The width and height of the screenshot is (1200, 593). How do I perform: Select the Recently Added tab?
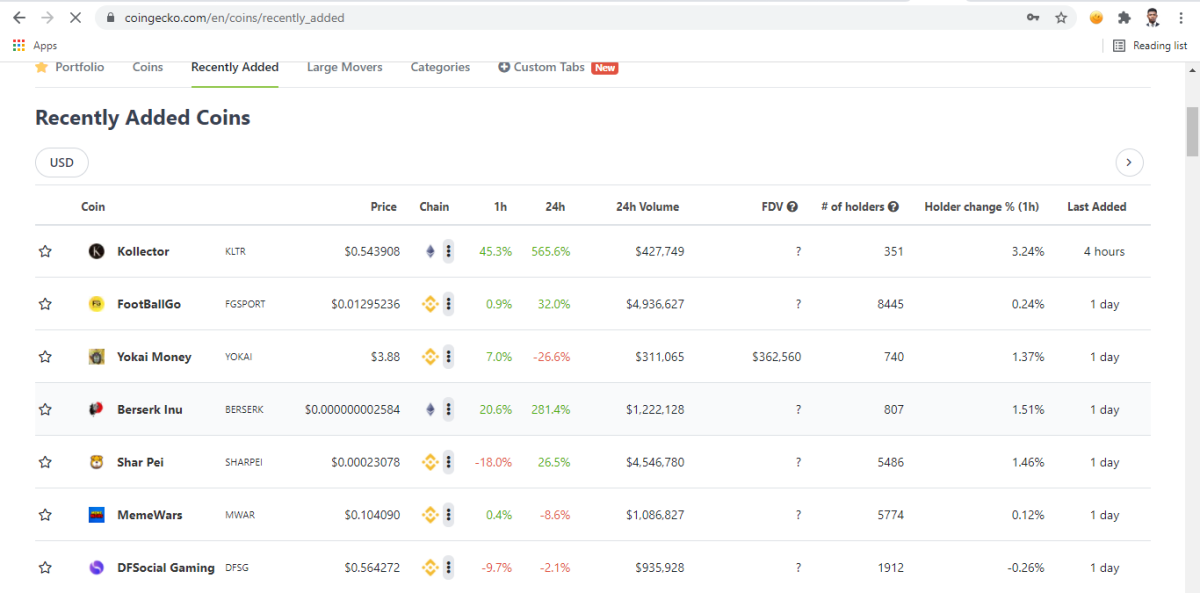point(235,68)
